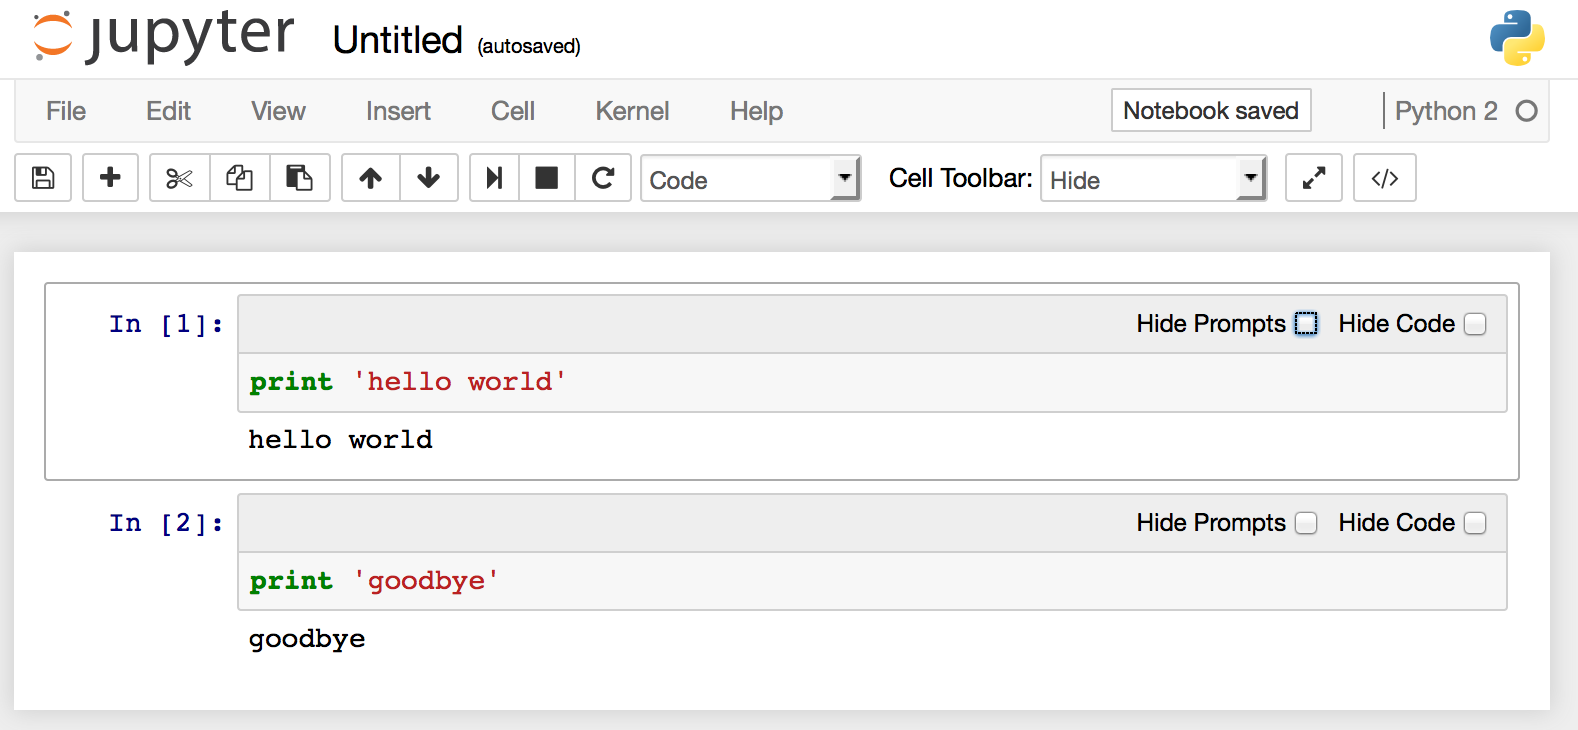The height and width of the screenshot is (730, 1578).
Task: Click the Notebook saved notification
Action: [1211, 110]
